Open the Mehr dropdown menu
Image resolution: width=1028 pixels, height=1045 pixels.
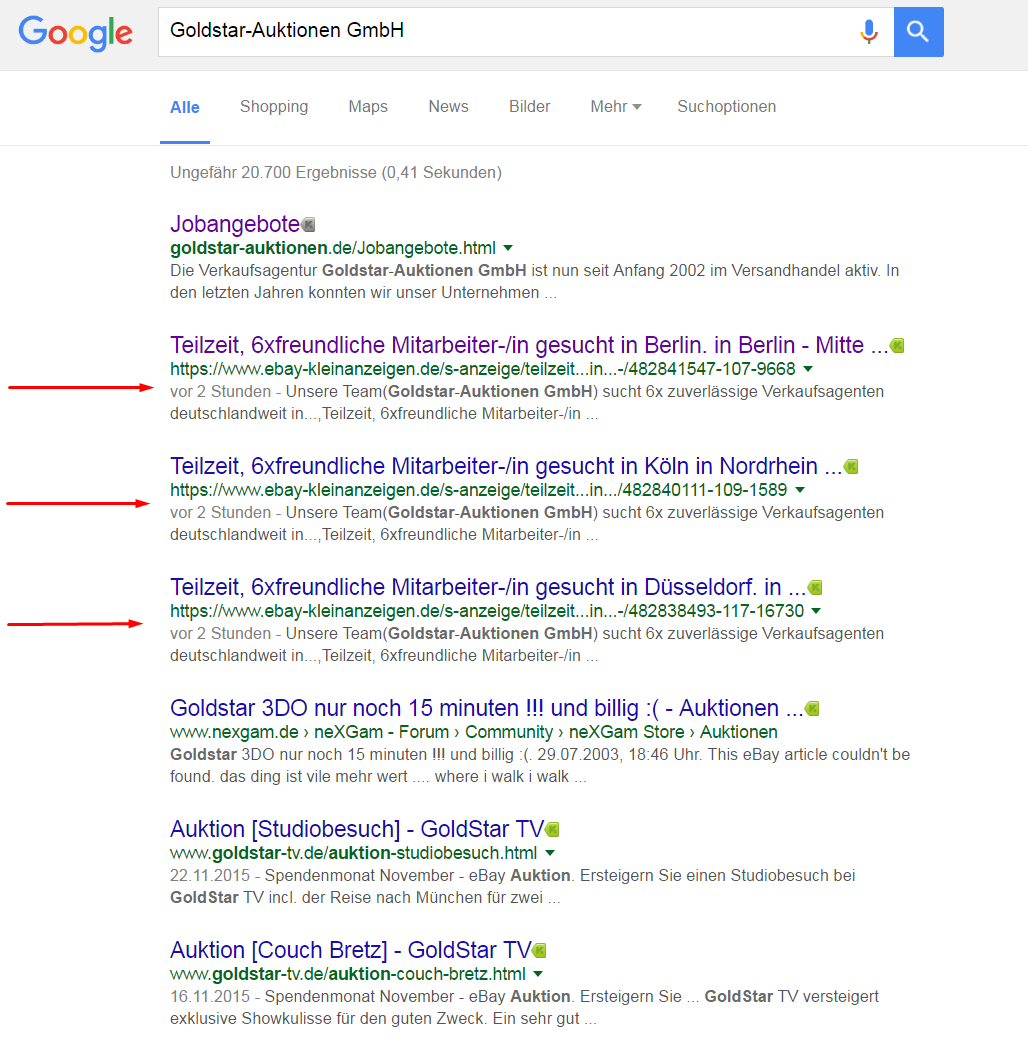point(615,107)
